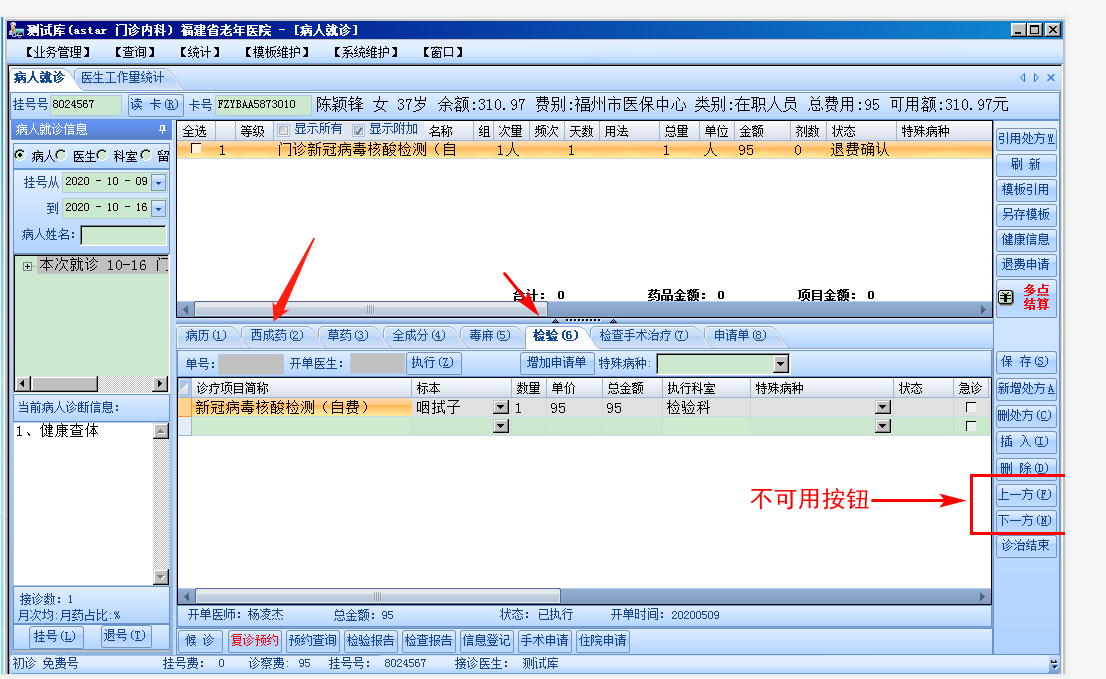The height and width of the screenshot is (679, 1106).
Task: Toggle the 显示所有 checkbox
Action: (x=284, y=130)
